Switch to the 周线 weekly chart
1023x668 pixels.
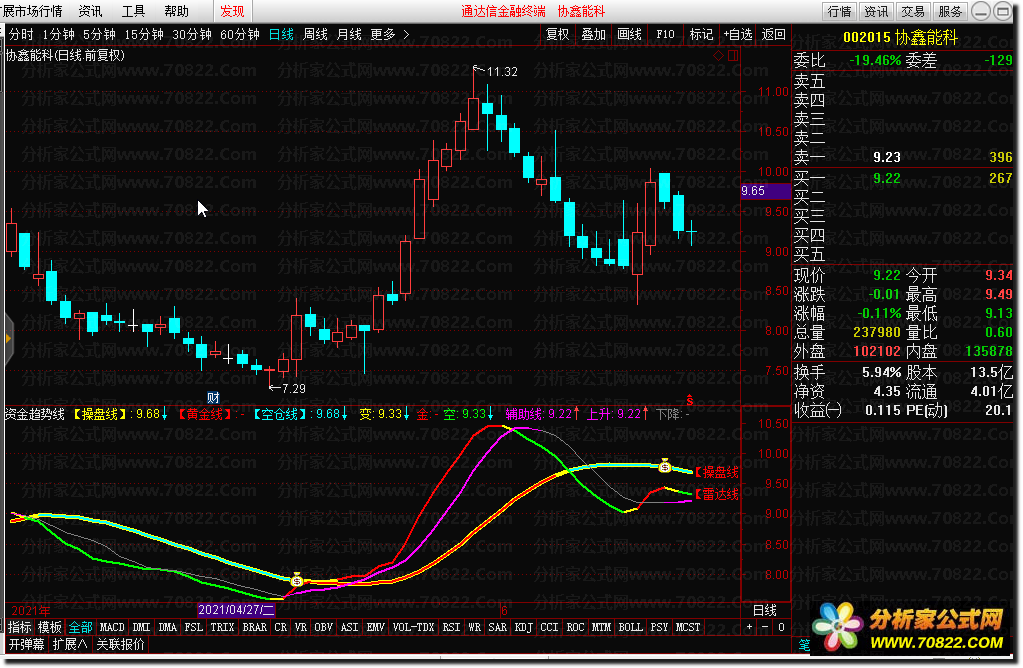315,35
